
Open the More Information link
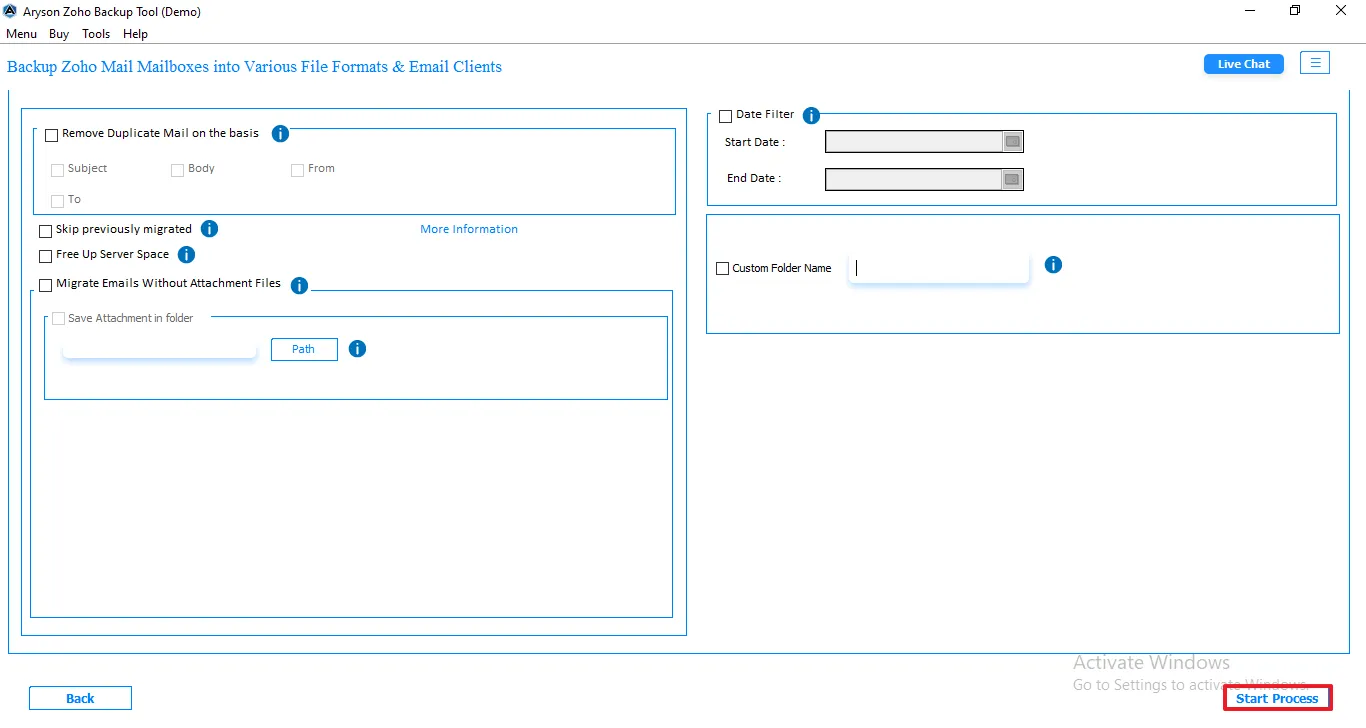pos(469,229)
